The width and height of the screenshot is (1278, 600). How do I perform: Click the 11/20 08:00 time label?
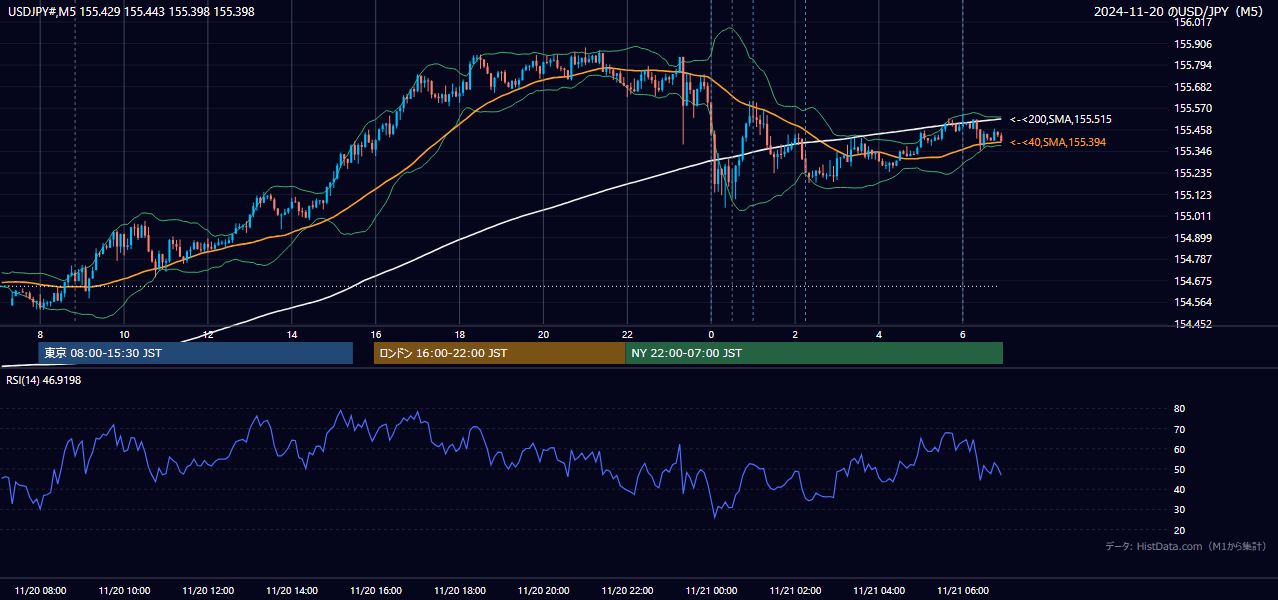click(40, 591)
